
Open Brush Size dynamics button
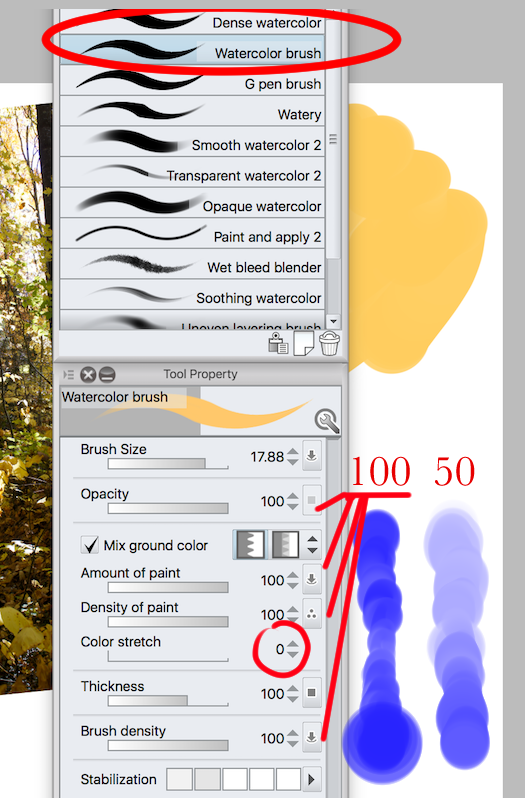point(312,455)
